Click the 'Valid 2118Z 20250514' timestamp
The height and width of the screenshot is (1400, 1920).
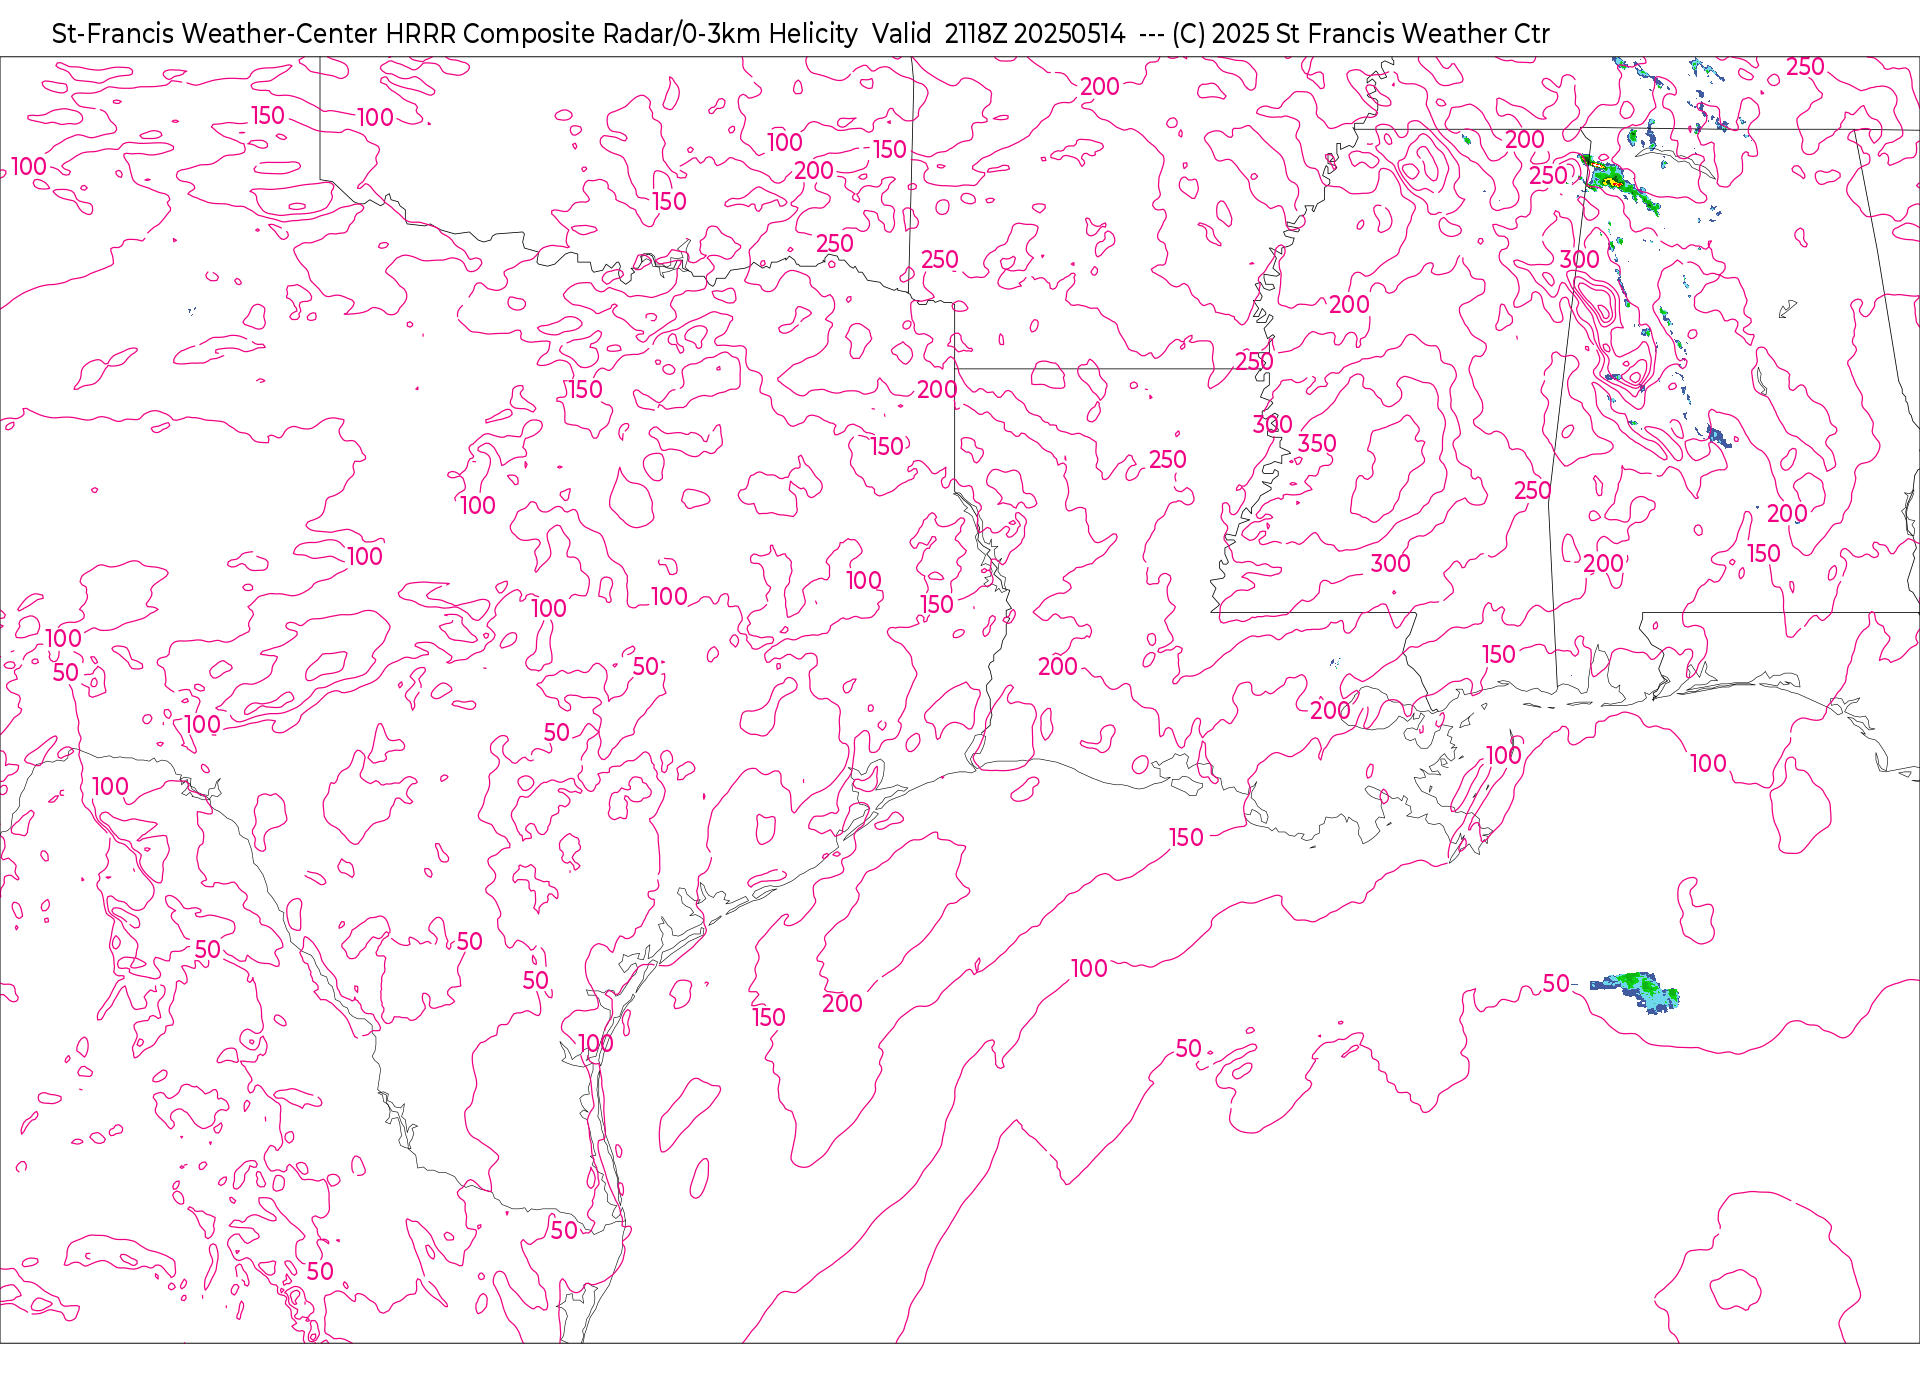coord(998,34)
